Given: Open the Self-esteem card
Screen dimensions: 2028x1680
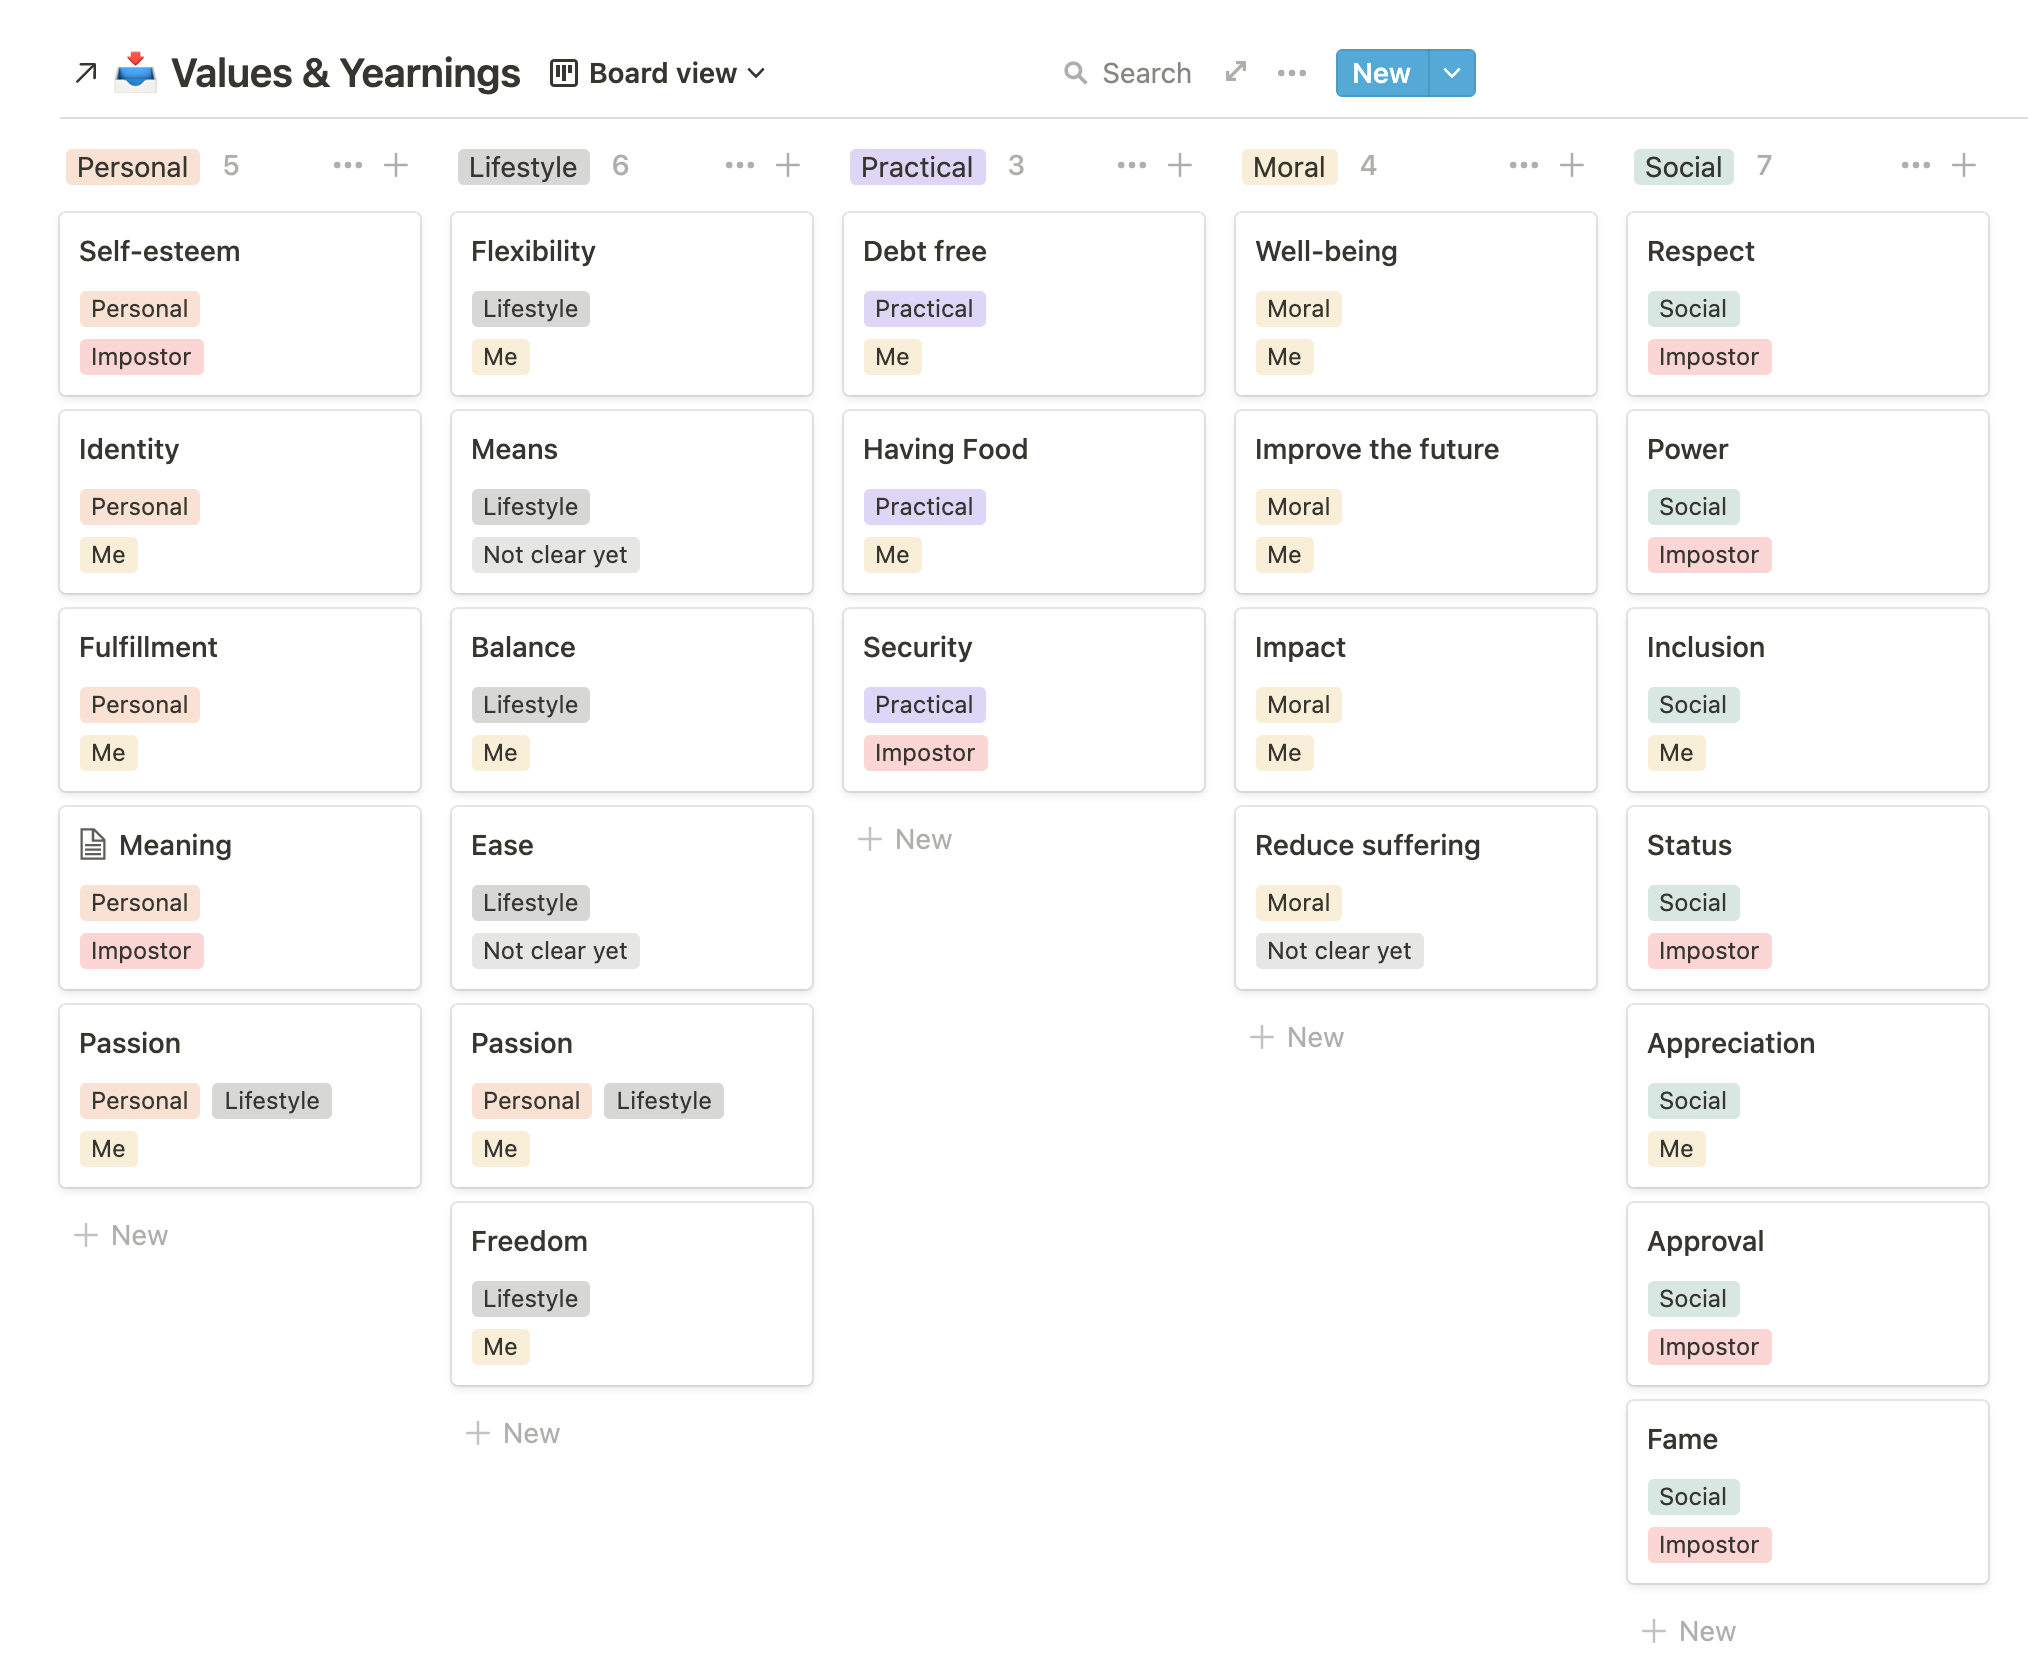Looking at the screenshot, I should (240, 303).
